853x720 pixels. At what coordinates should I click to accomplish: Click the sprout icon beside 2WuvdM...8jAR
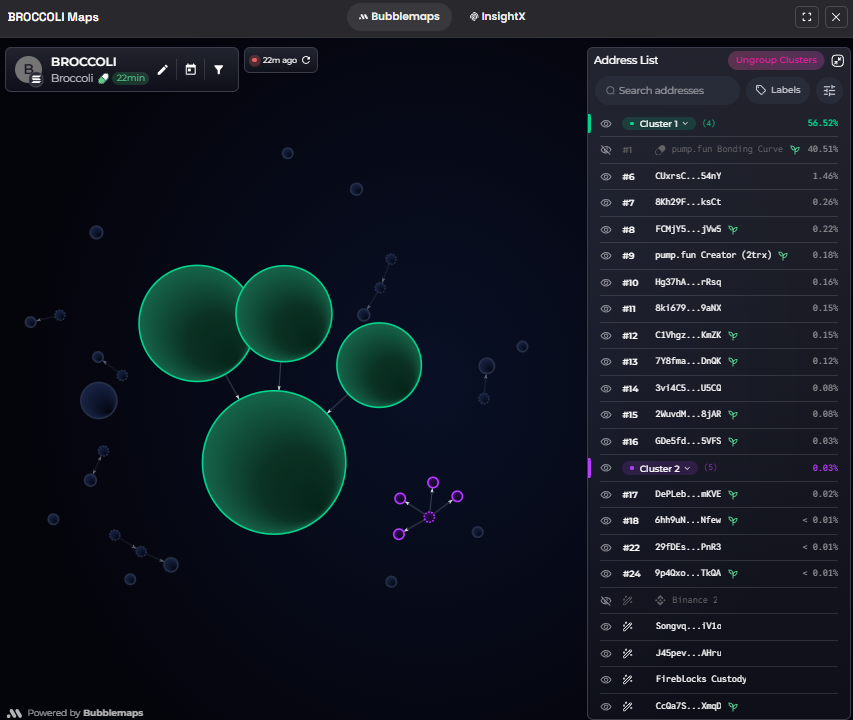733,415
